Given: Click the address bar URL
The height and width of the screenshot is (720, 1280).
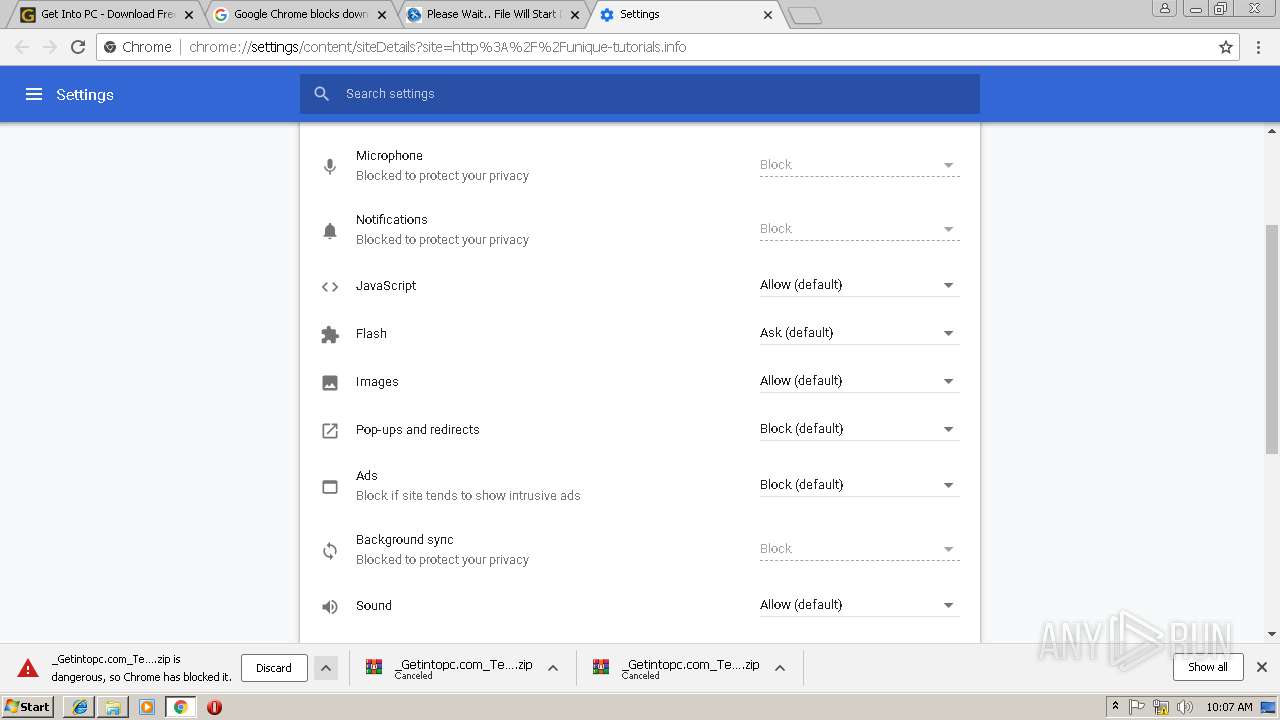Looking at the screenshot, I should [437, 47].
